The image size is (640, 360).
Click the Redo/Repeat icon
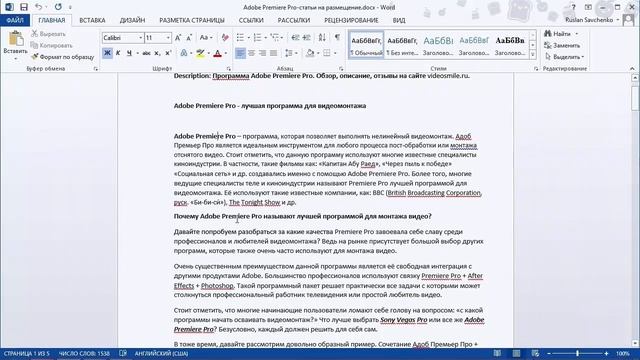(58, 7)
